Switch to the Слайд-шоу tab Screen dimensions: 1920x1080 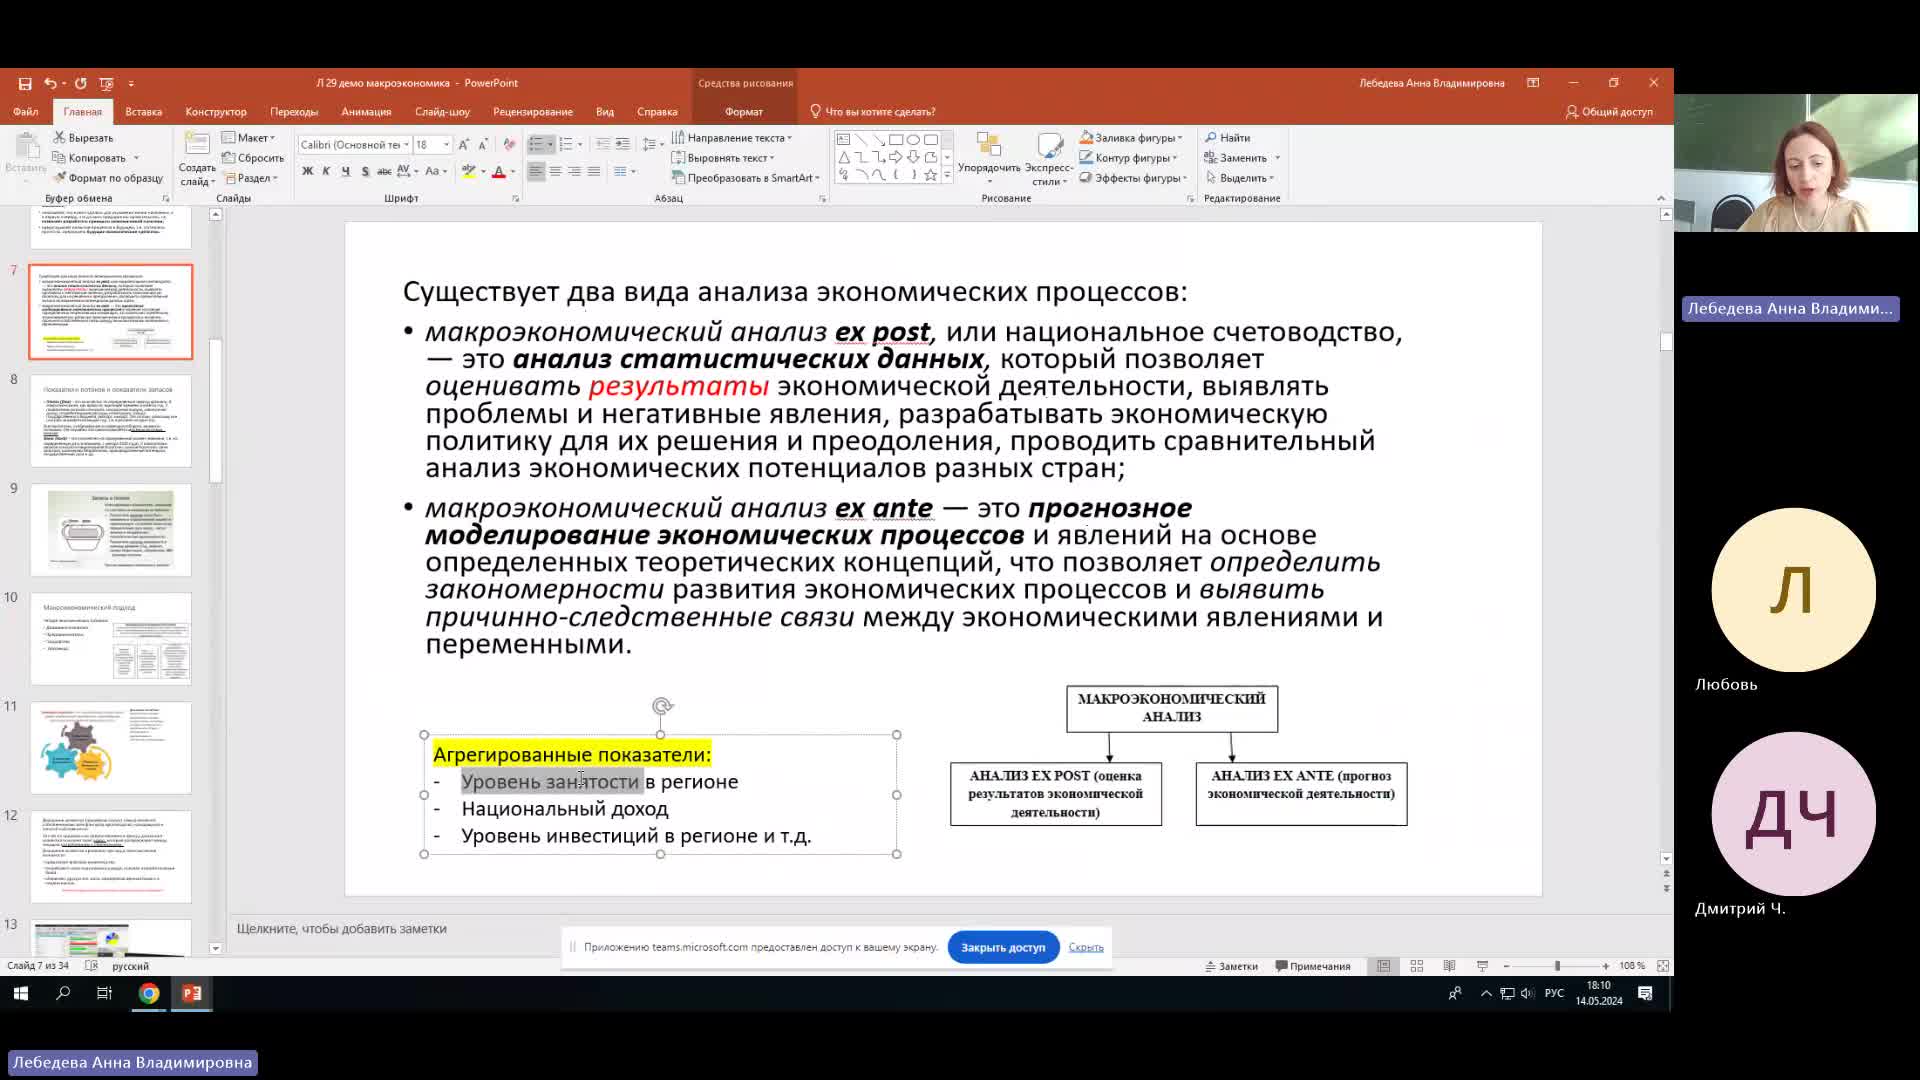(442, 112)
